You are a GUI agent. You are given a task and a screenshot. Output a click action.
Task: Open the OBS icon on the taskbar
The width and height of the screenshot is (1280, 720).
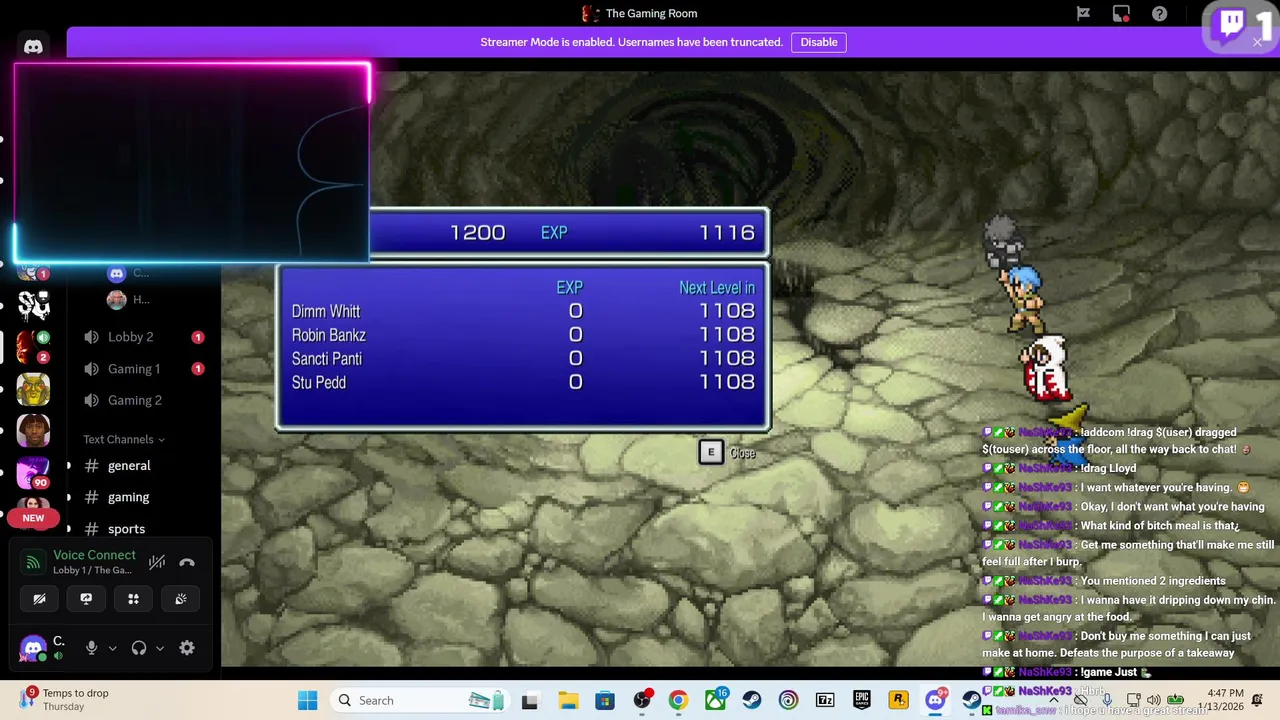(x=642, y=700)
